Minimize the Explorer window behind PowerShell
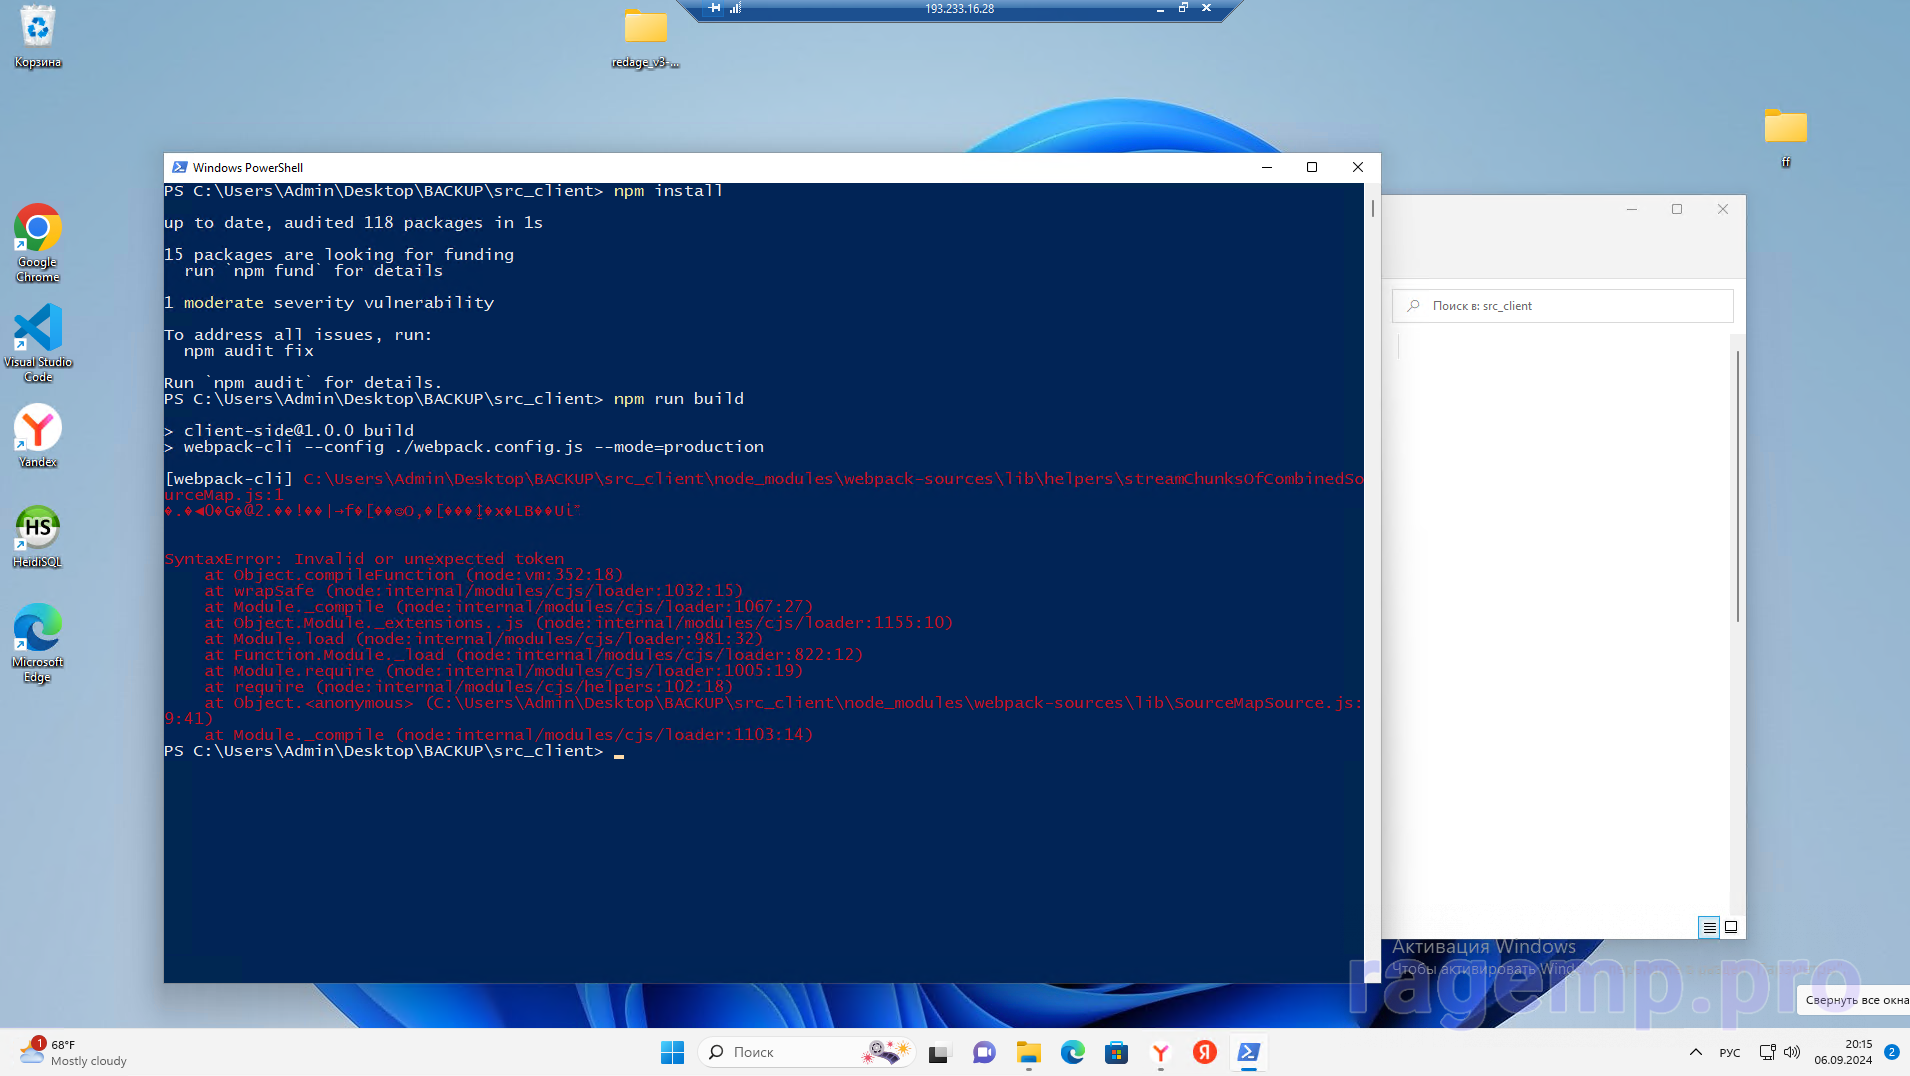Viewport: 1910px width, 1076px height. [1631, 209]
